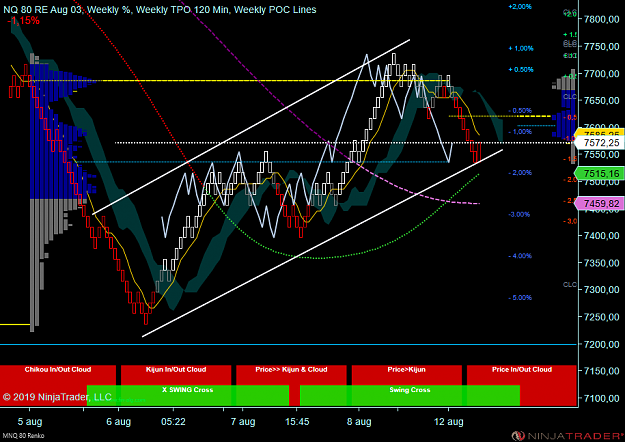Click the '+1,00%' weekly percent label
The height and width of the screenshot is (442, 625).
click(521, 49)
